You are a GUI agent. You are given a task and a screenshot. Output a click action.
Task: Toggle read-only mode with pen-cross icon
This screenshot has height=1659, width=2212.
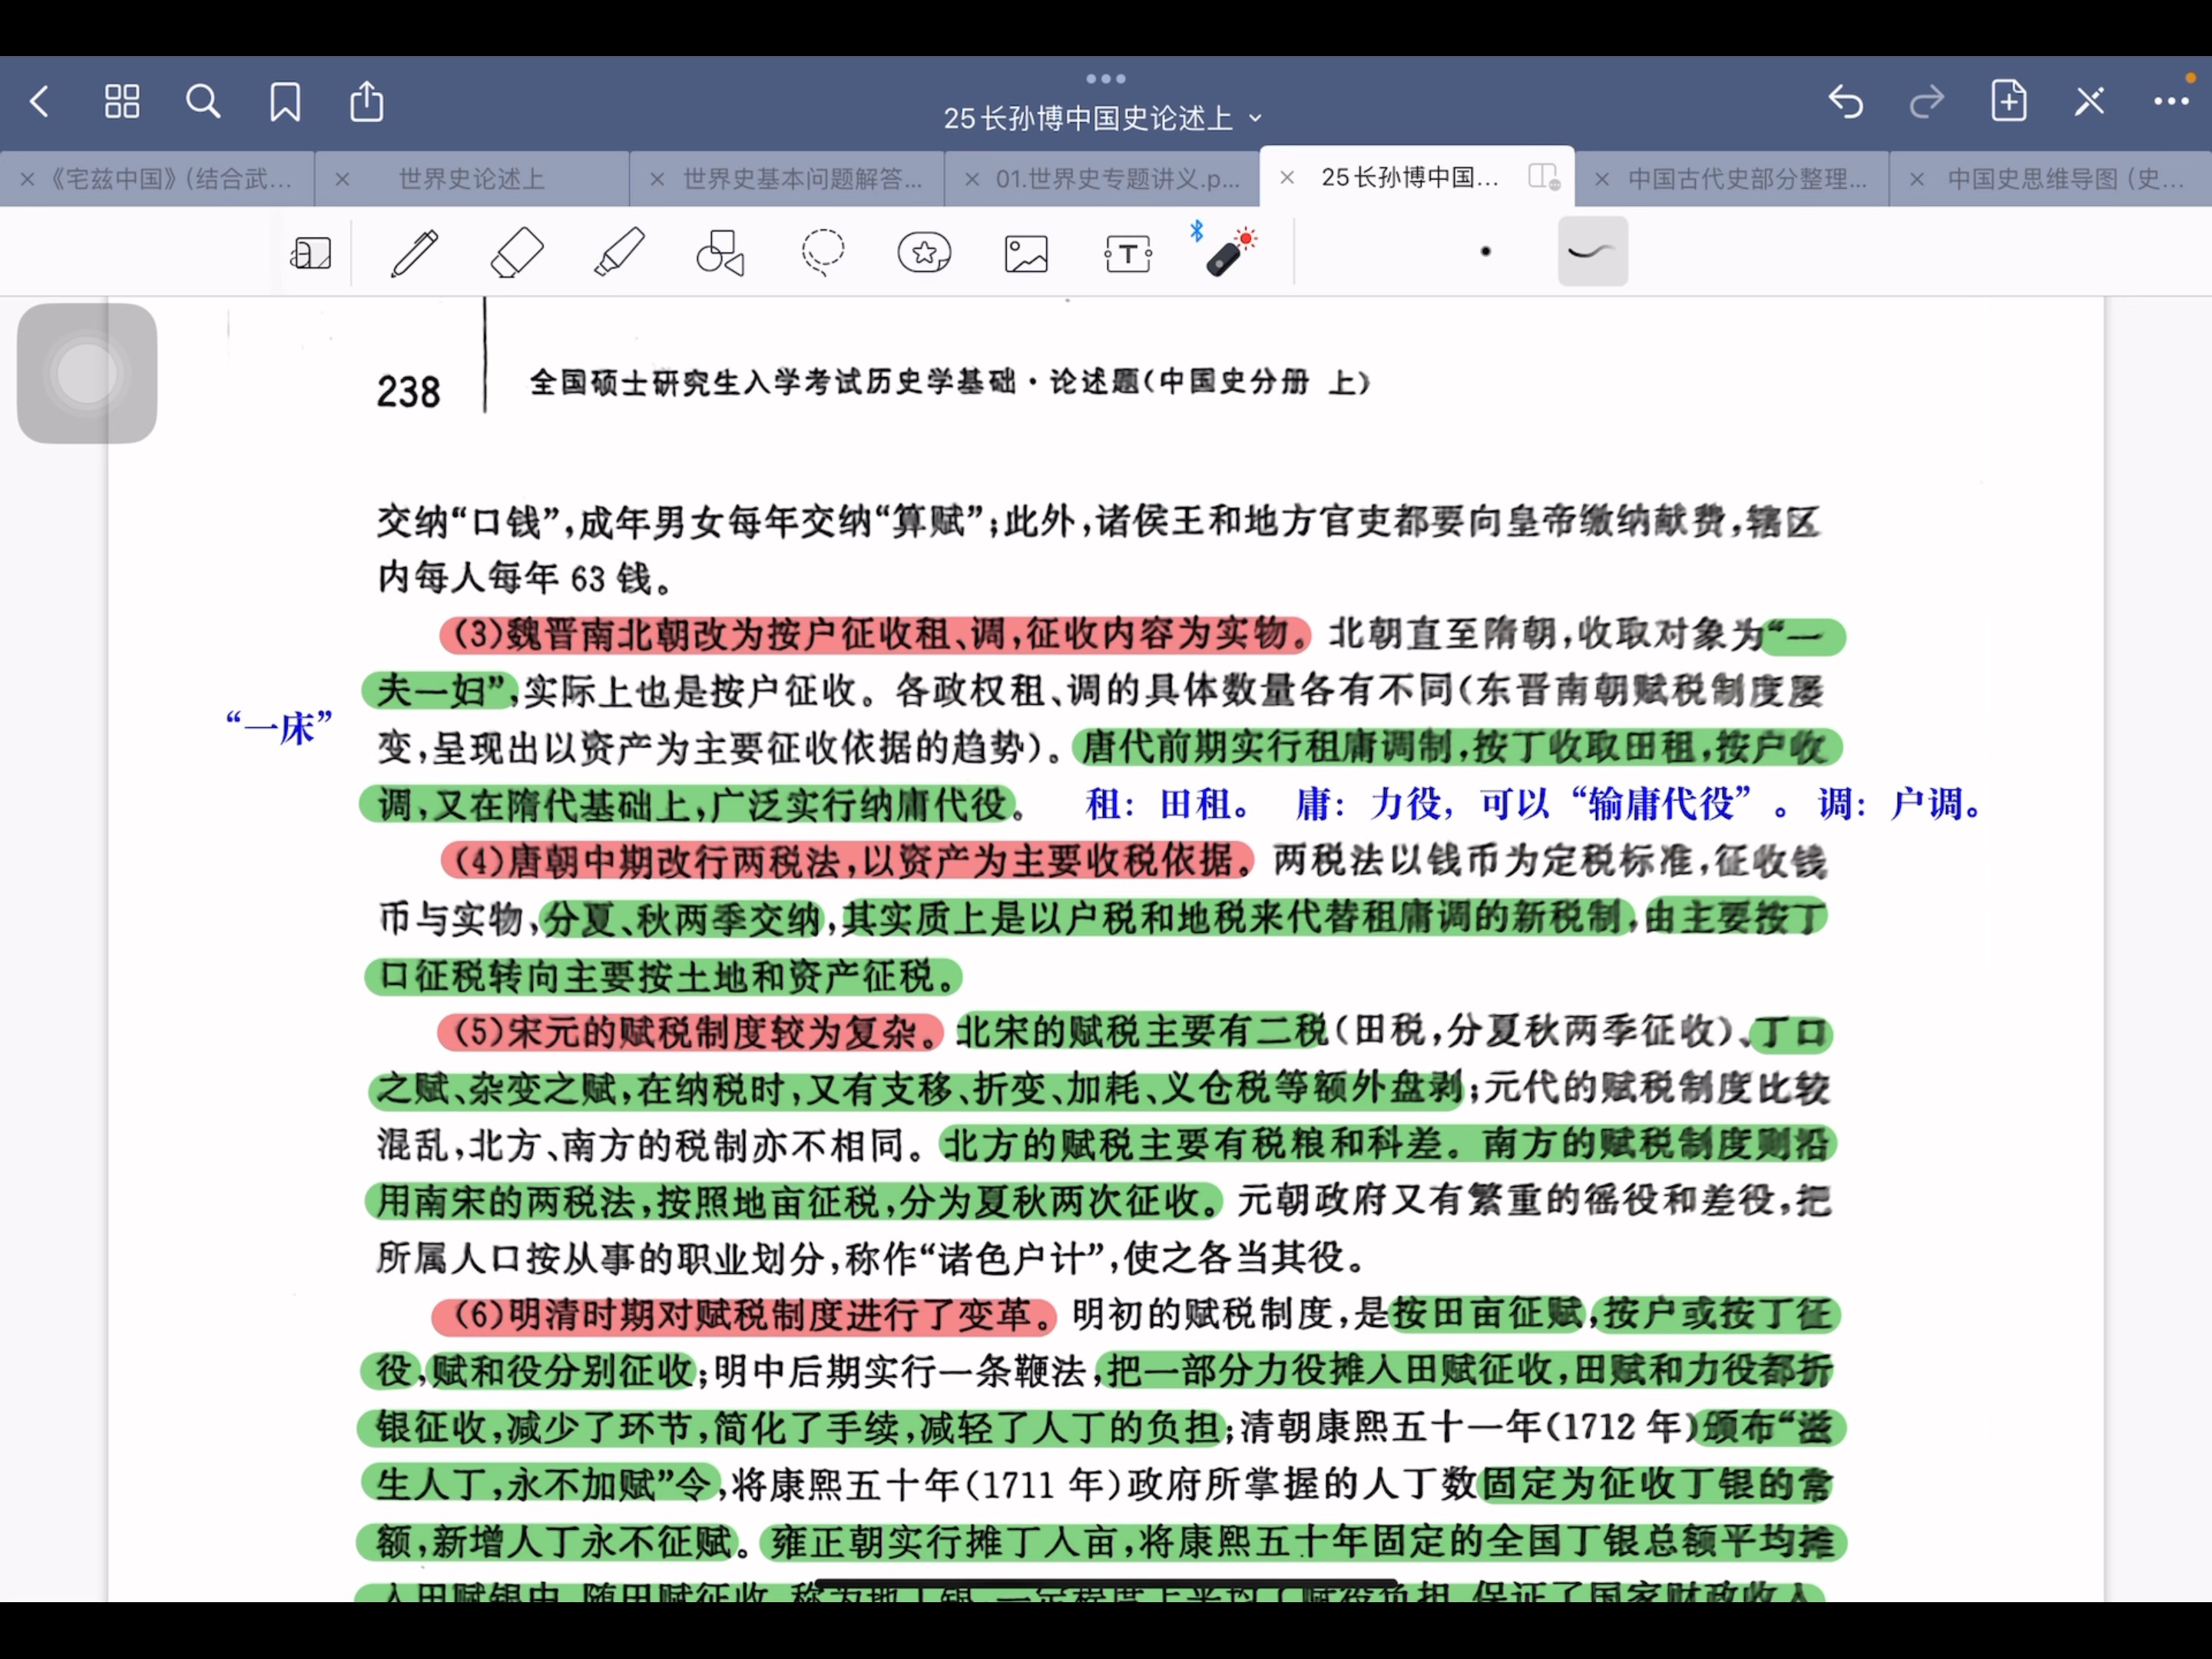tap(2090, 101)
